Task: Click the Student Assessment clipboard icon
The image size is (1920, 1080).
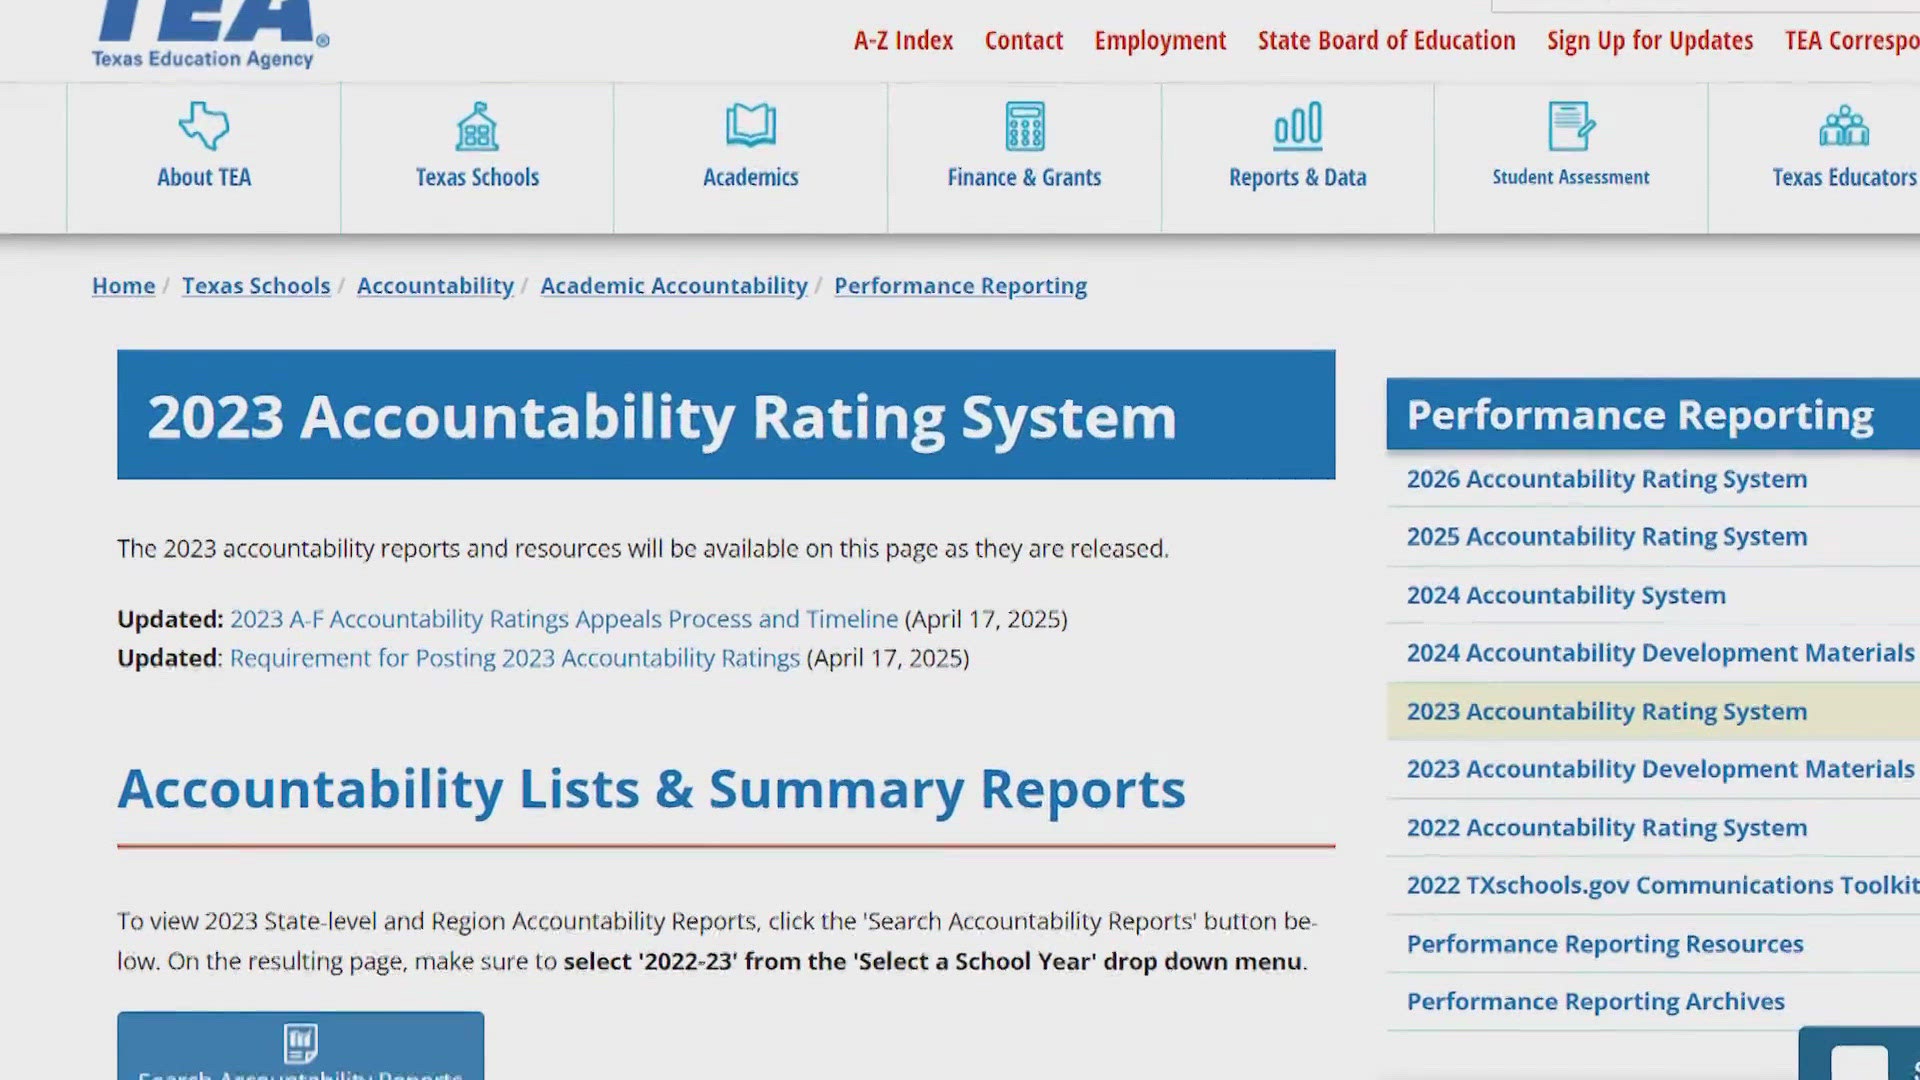Action: (x=1570, y=125)
